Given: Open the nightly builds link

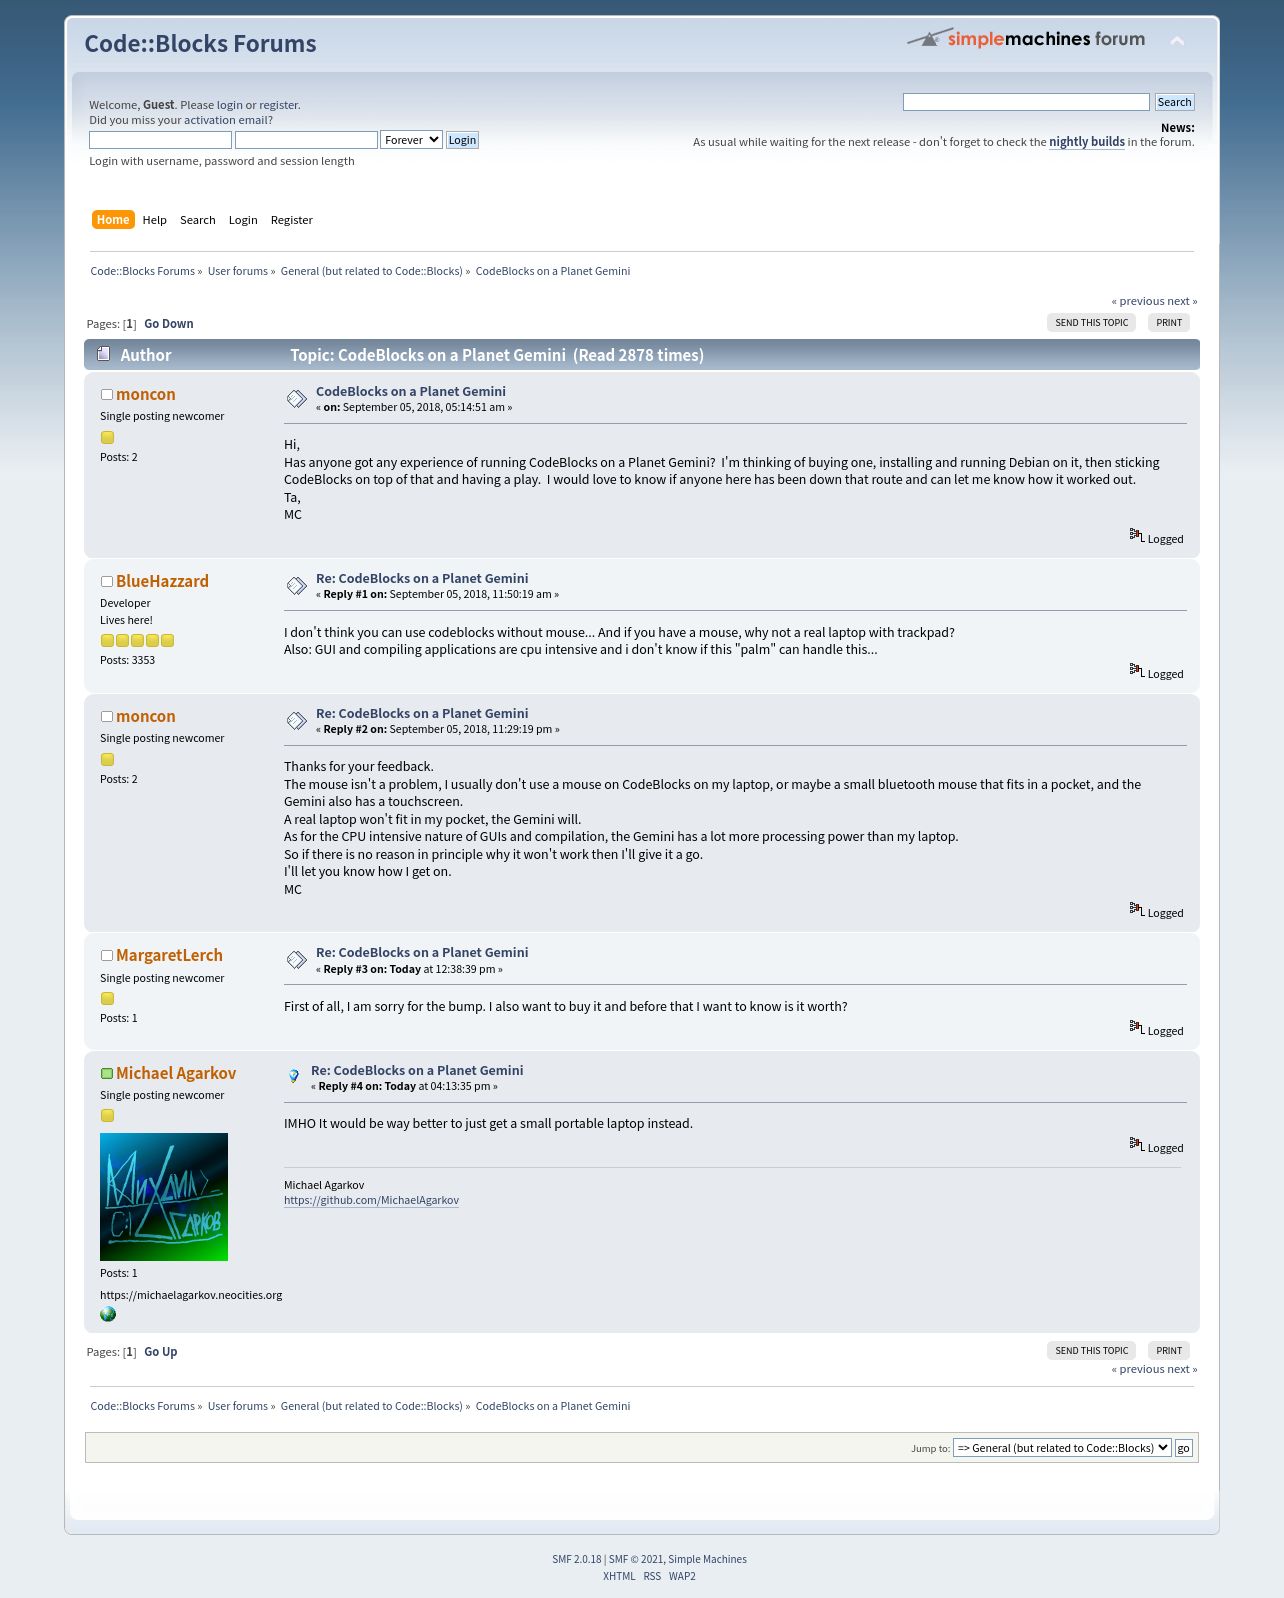Looking at the screenshot, I should pyautogui.click(x=1087, y=142).
